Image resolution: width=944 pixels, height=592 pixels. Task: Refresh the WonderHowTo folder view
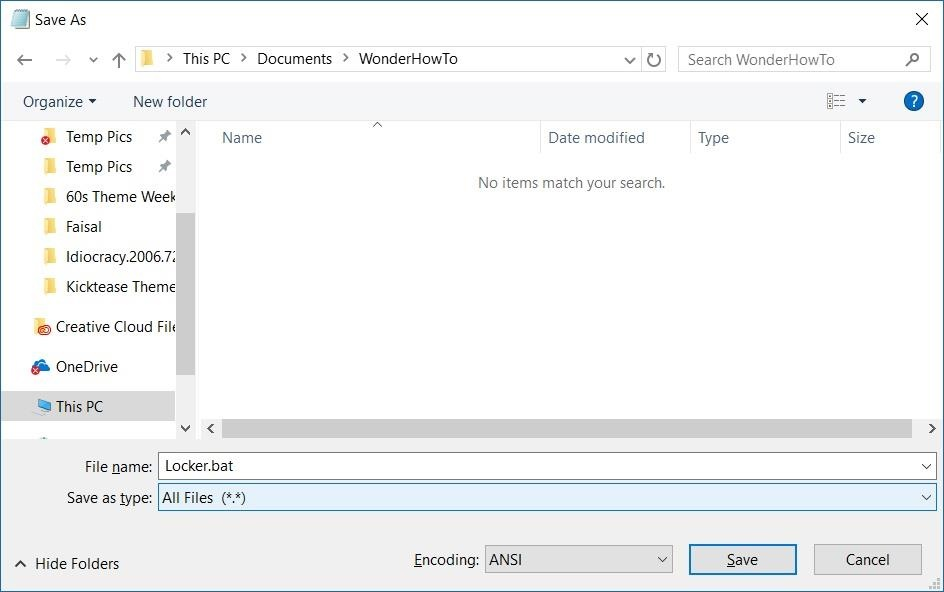654,60
